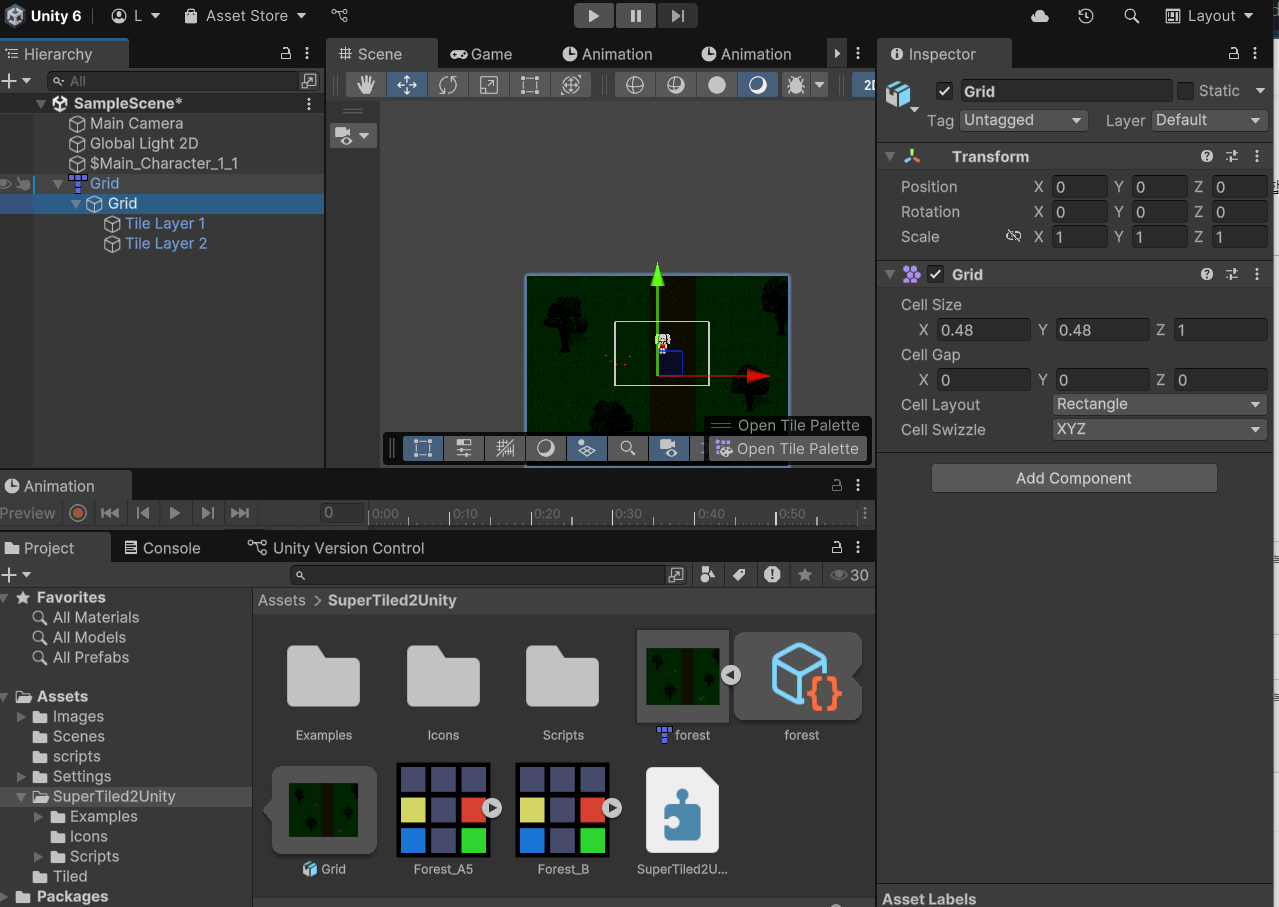Switch to the Game tab
The image size is (1279, 907).
(x=481, y=54)
